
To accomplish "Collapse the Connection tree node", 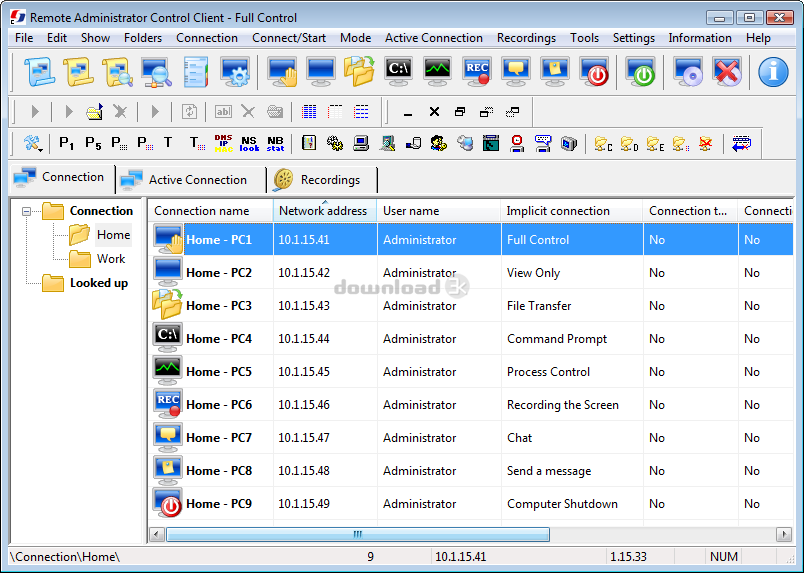I will 26,211.
